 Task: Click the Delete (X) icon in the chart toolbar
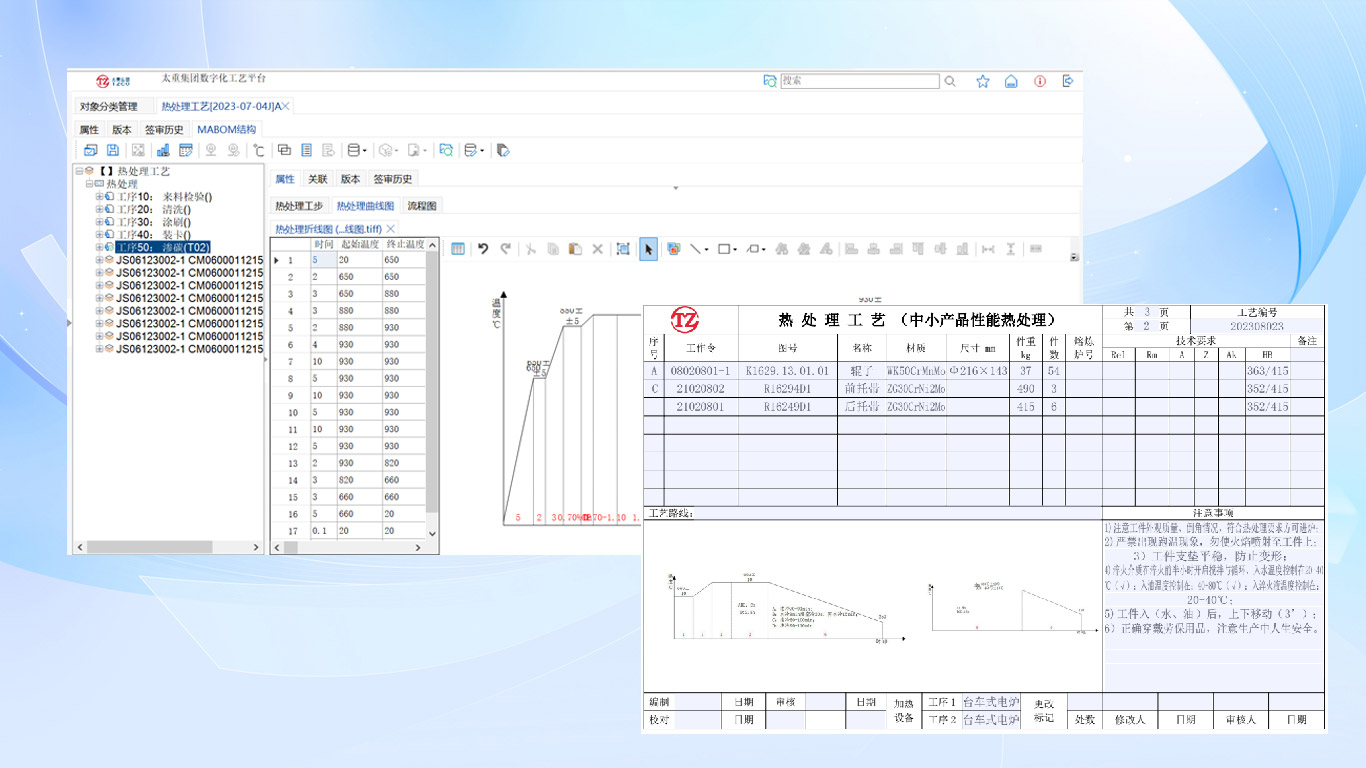pyautogui.click(x=597, y=250)
